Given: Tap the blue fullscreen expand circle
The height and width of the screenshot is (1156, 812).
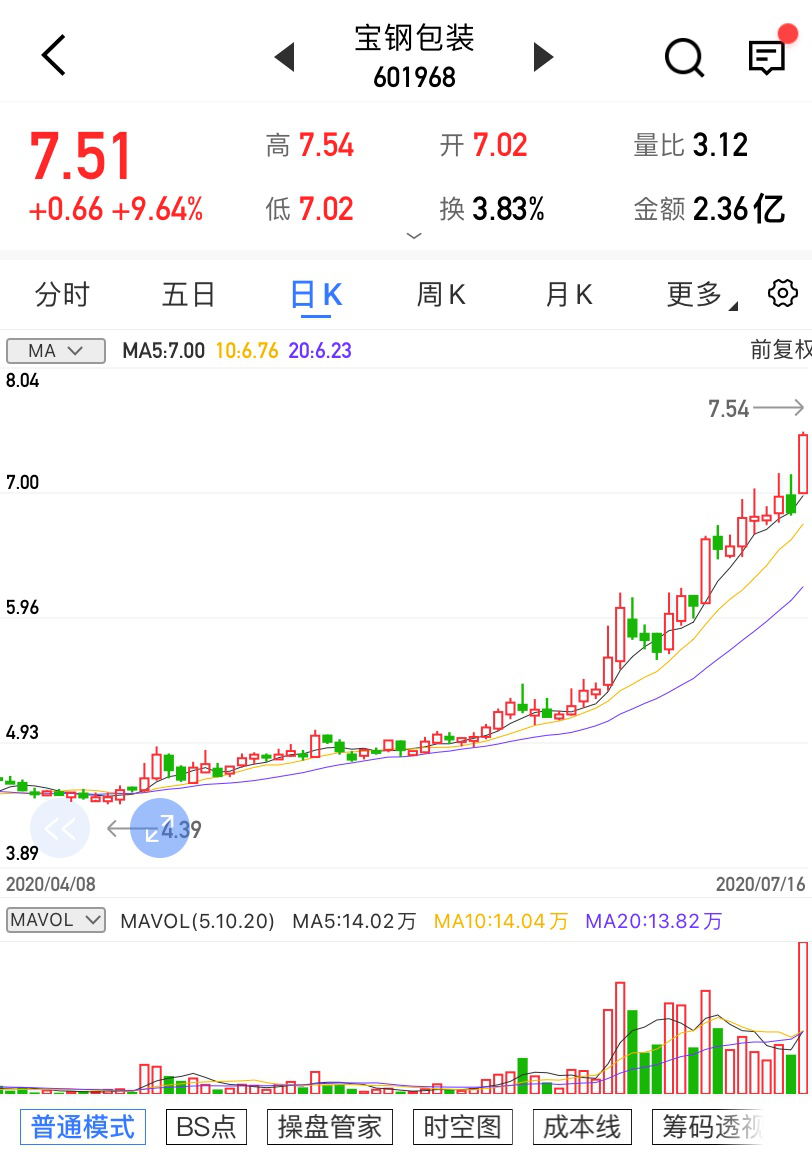Looking at the screenshot, I should (x=159, y=828).
